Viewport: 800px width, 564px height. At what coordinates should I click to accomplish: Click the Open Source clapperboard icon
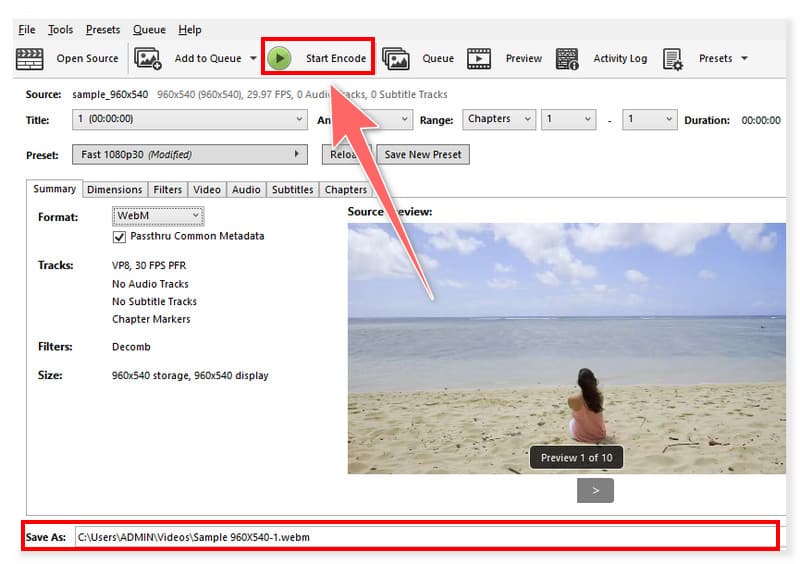pos(30,59)
